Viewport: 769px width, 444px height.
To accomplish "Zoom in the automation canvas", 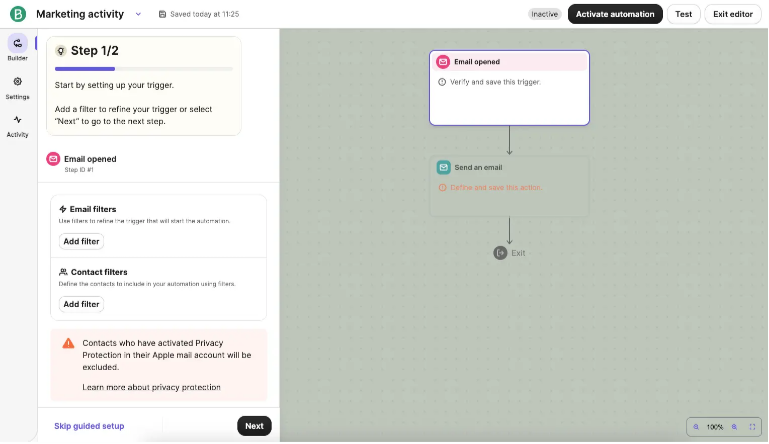I will tap(734, 427).
